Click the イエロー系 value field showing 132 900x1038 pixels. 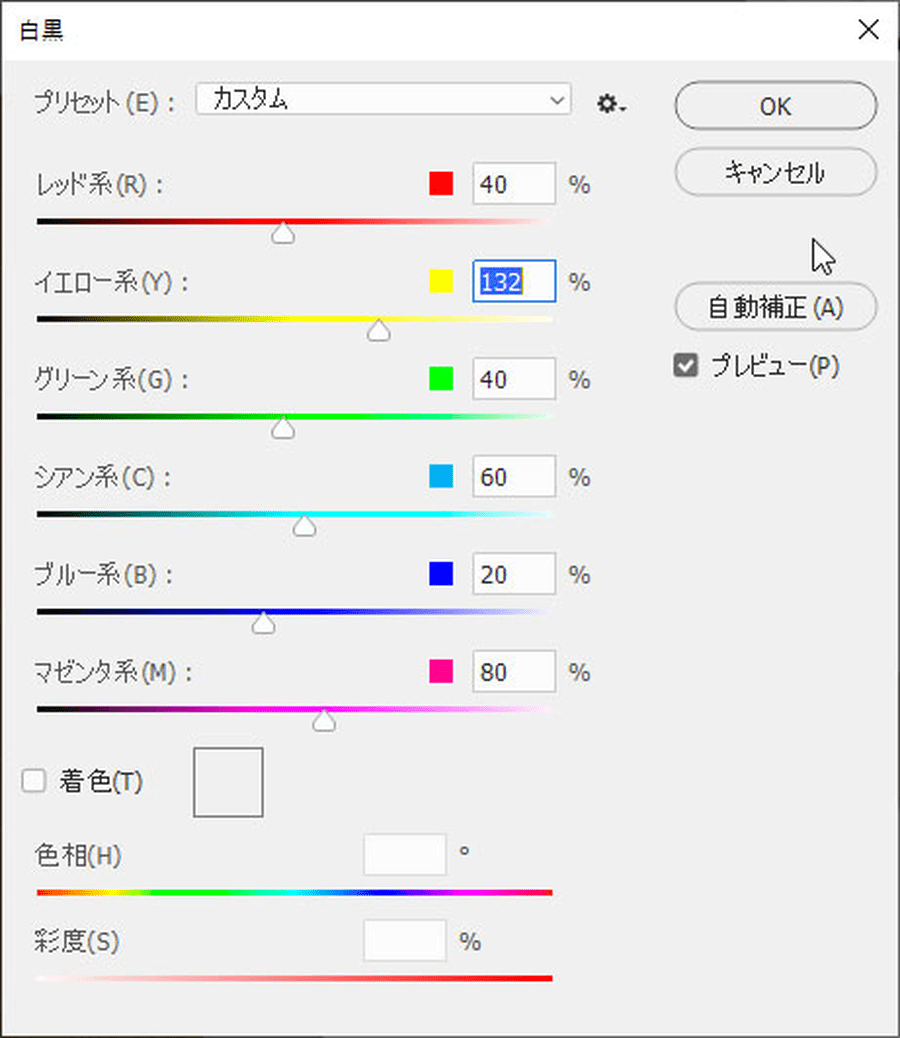(x=513, y=282)
